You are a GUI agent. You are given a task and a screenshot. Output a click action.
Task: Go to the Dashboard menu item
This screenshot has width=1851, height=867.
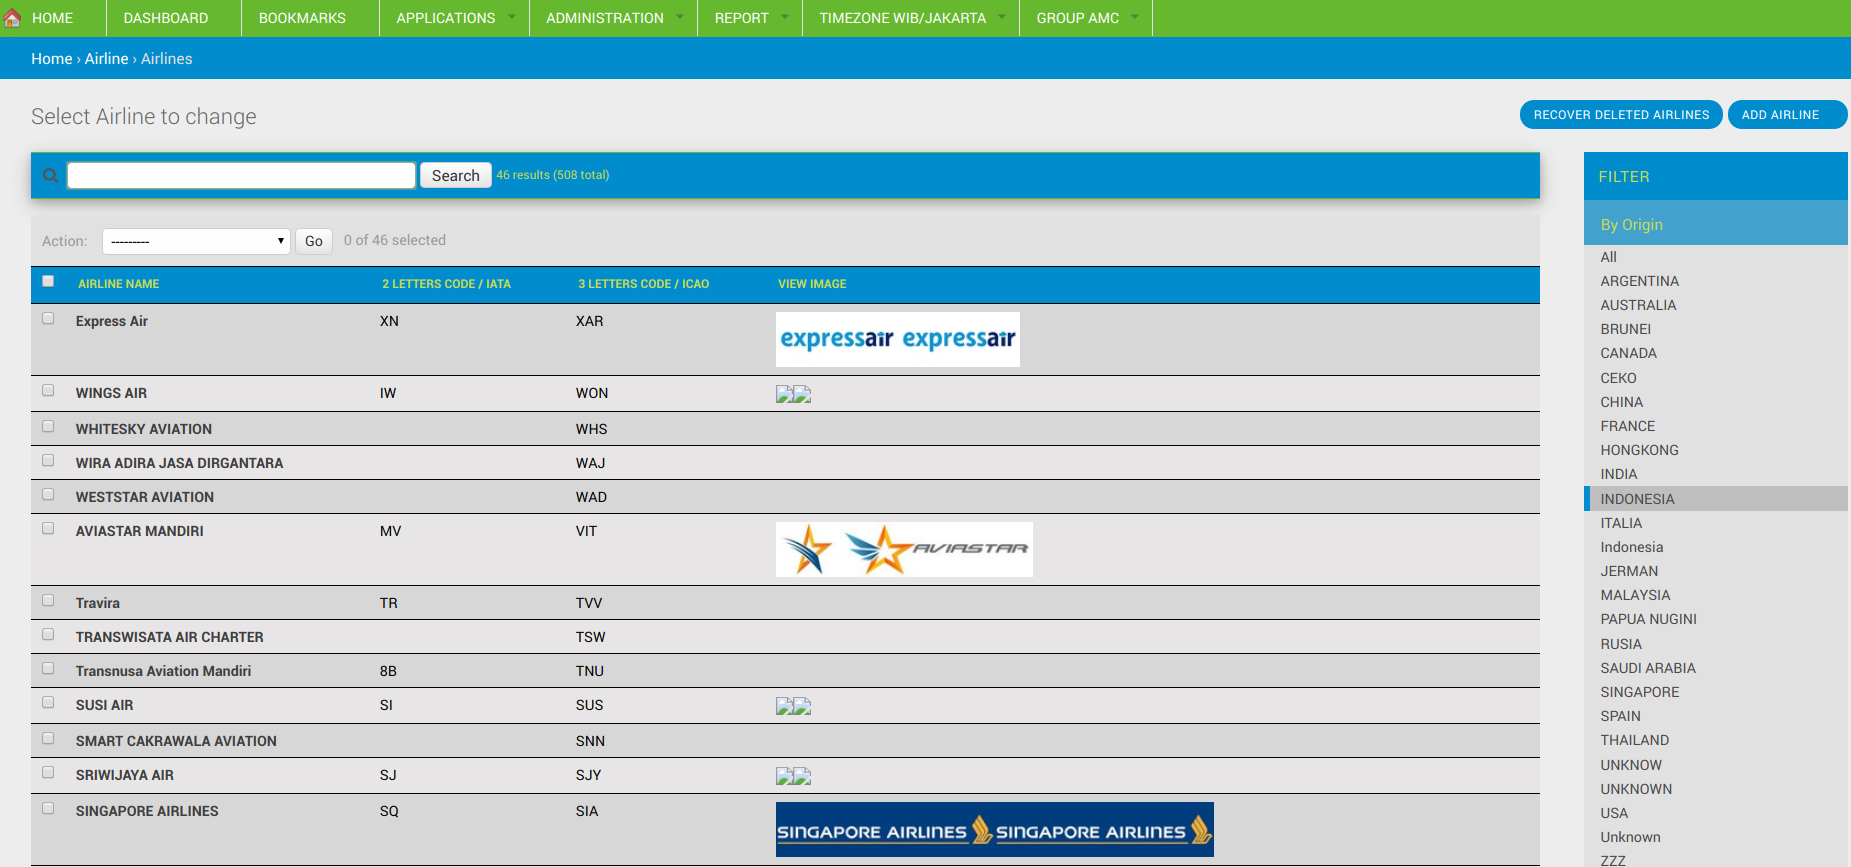[x=166, y=18]
